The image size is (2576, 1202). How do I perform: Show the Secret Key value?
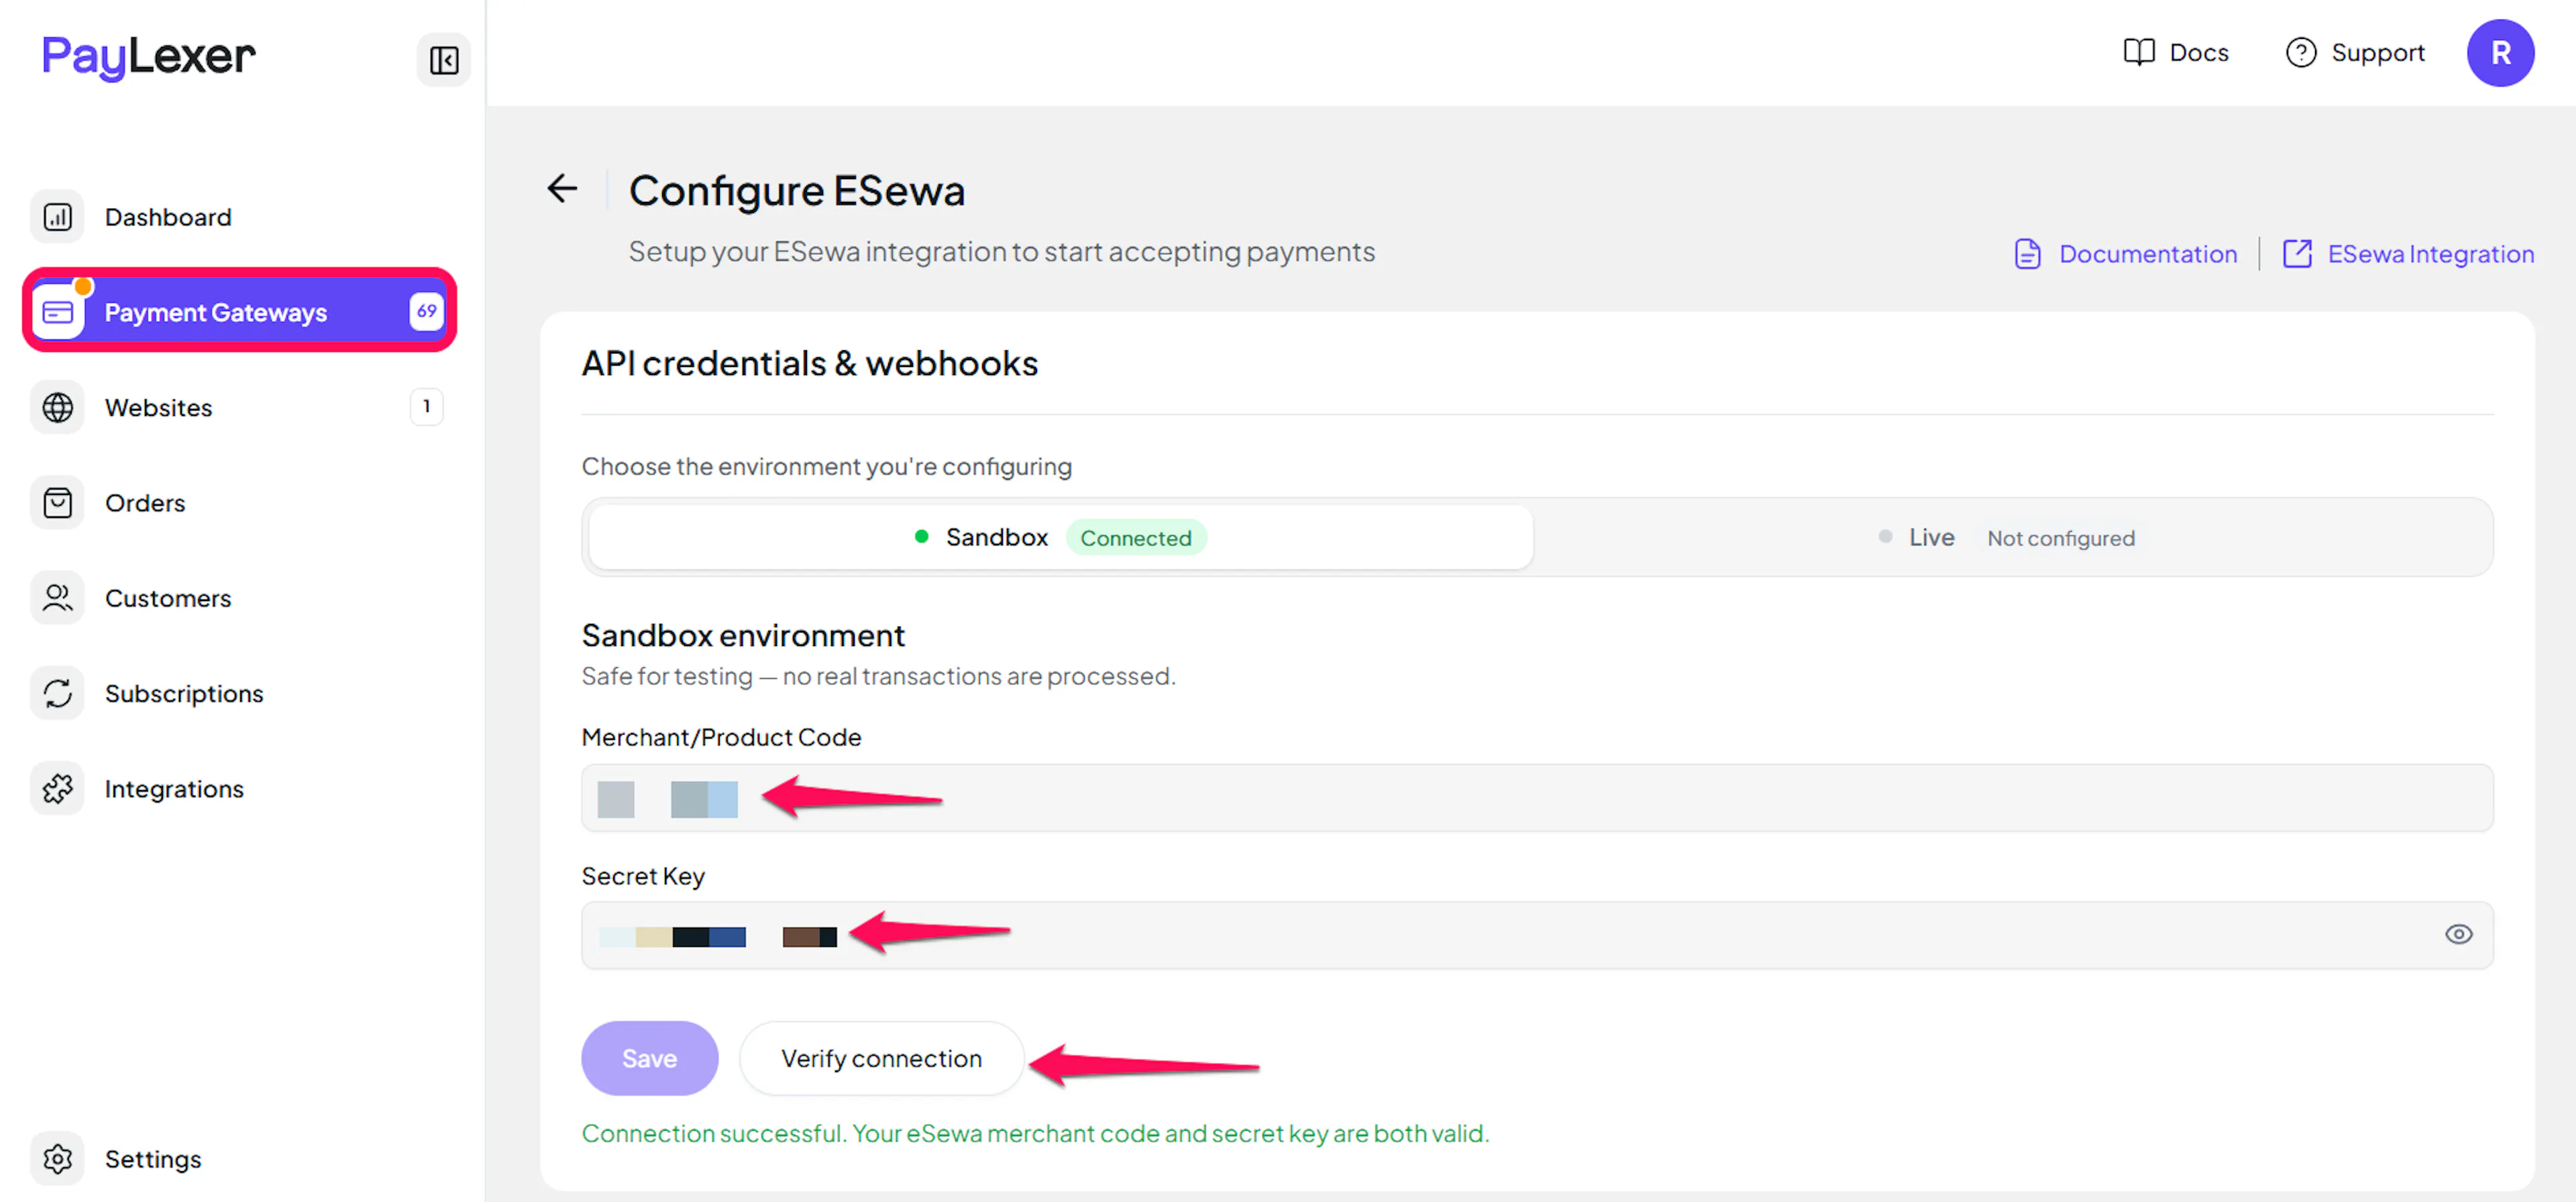(x=2458, y=934)
